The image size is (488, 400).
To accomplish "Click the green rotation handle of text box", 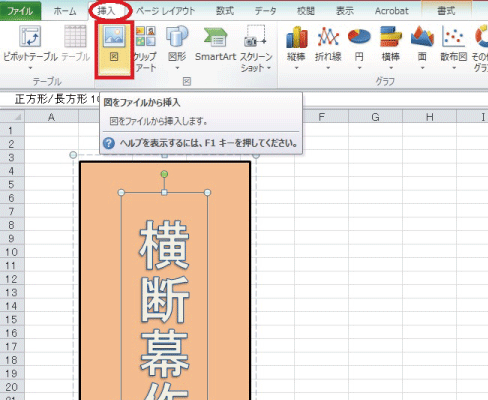I will [x=164, y=174].
